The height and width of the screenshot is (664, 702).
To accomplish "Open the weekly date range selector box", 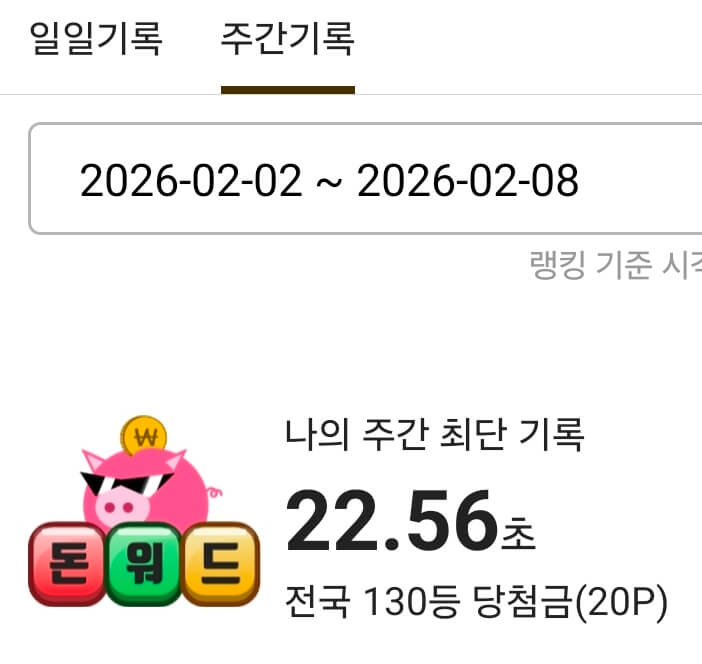I will 365,178.
